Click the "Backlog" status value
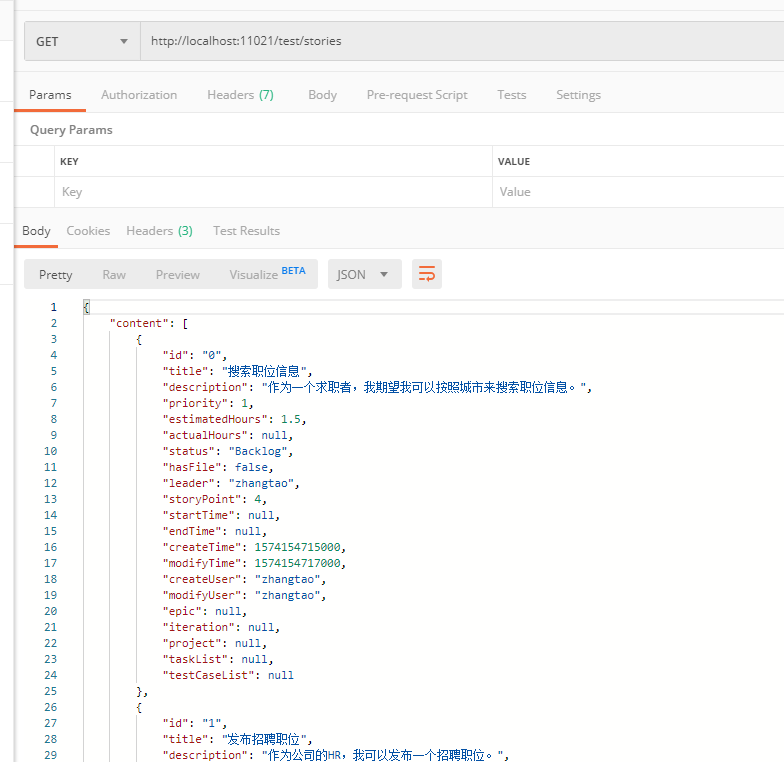This screenshot has width=784, height=762. click(258, 452)
